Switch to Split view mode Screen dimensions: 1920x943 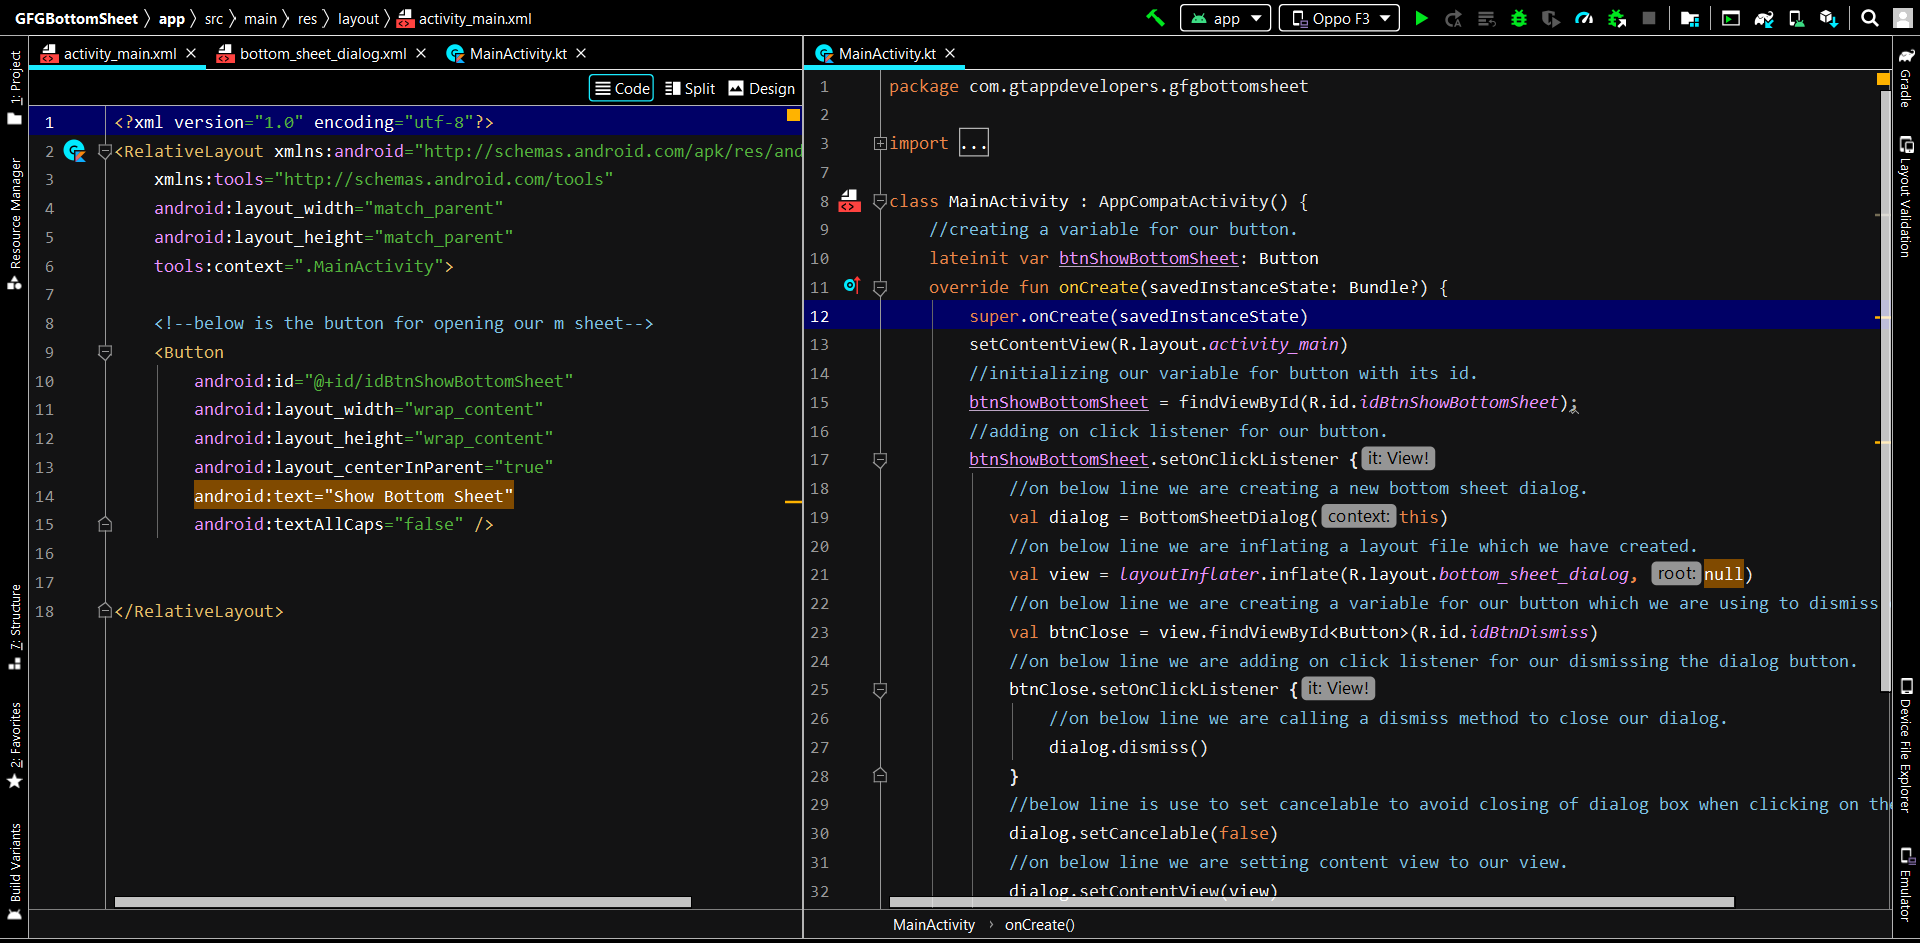[x=690, y=88]
